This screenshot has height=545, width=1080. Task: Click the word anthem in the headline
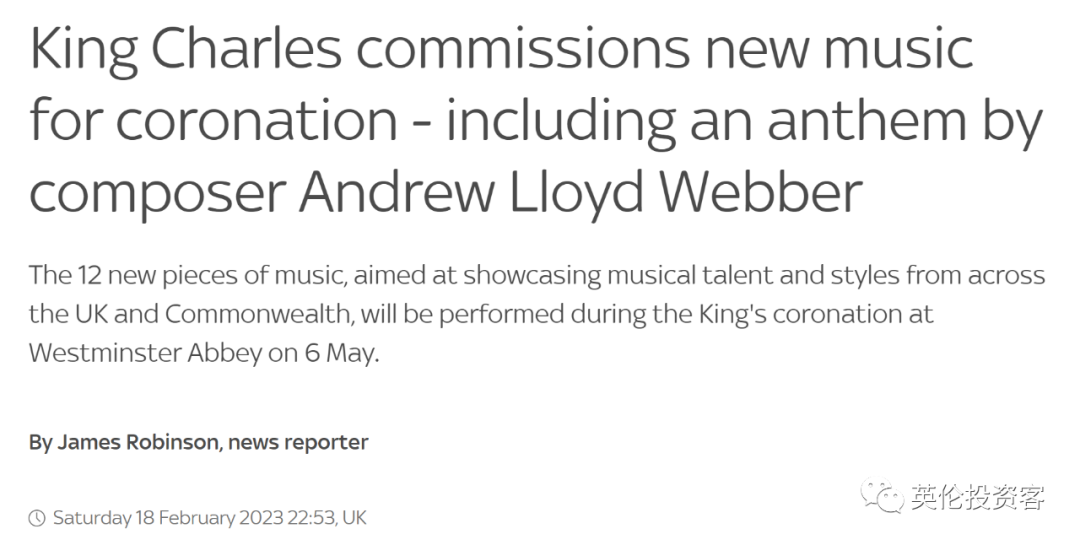tap(866, 119)
